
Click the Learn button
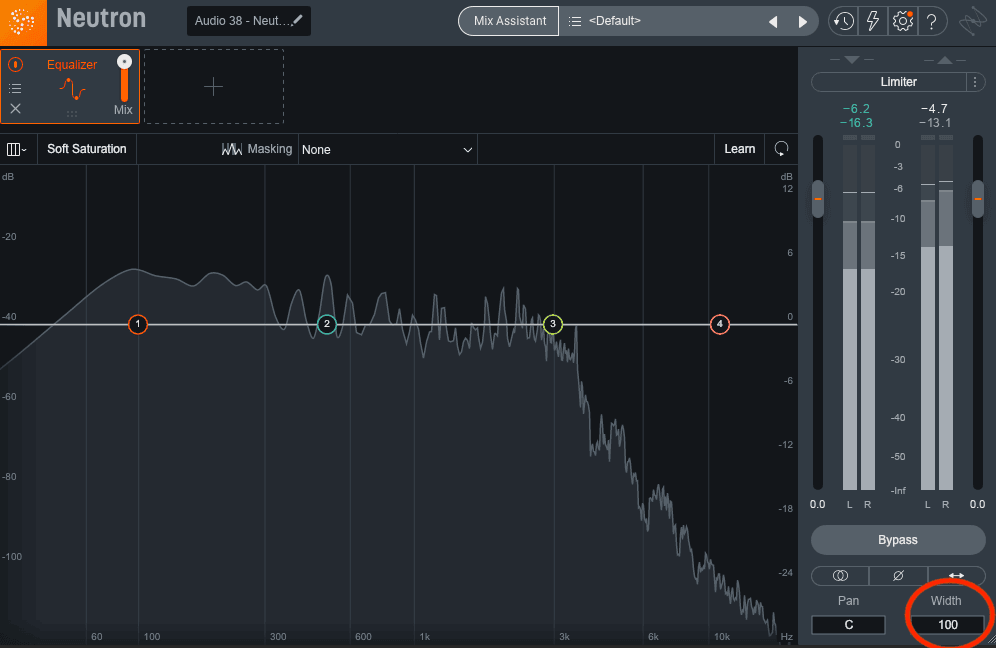pyautogui.click(x=739, y=149)
